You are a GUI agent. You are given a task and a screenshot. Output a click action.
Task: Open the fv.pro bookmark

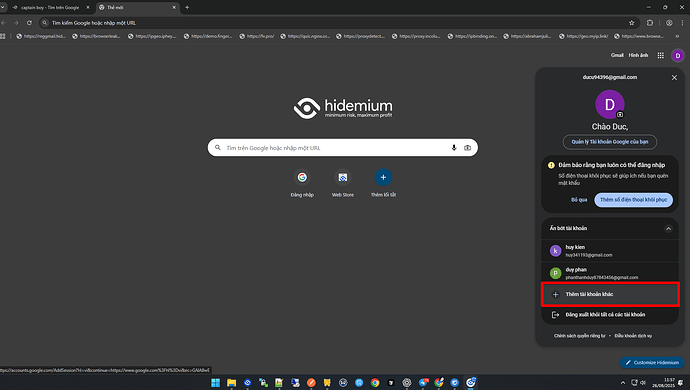tap(257, 36)
